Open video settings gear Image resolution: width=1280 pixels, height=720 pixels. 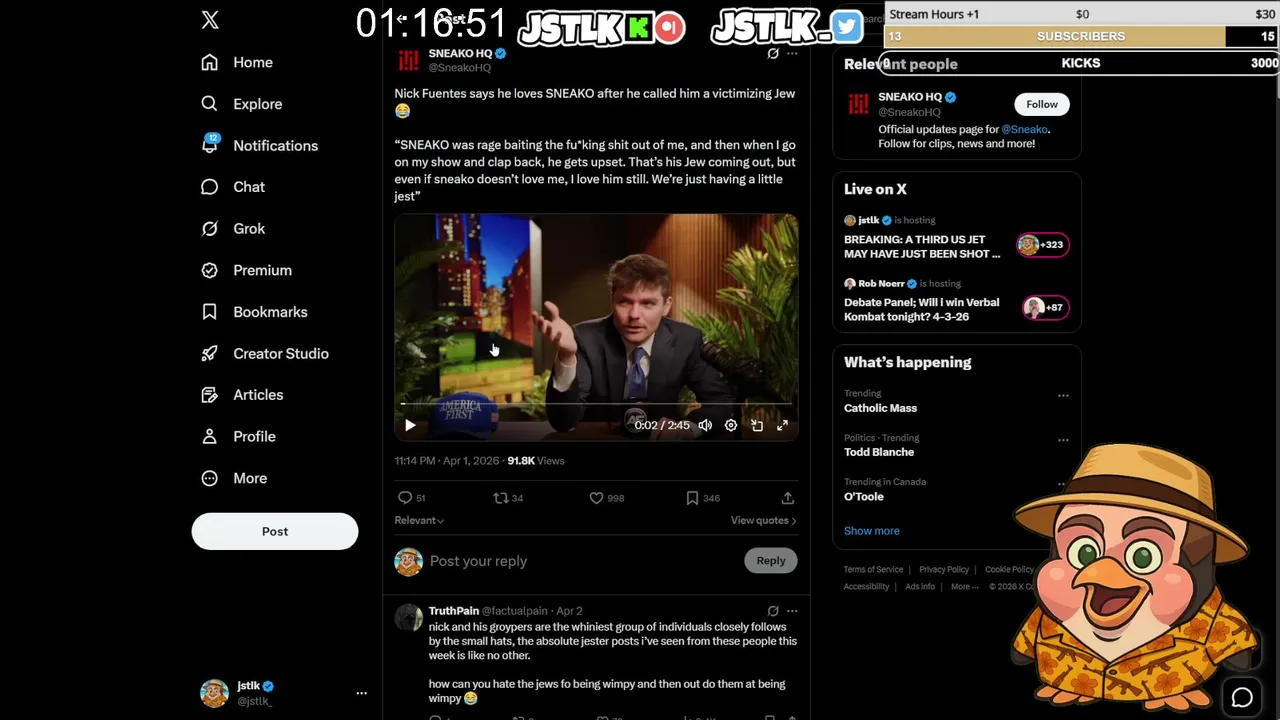pos(731,425)
